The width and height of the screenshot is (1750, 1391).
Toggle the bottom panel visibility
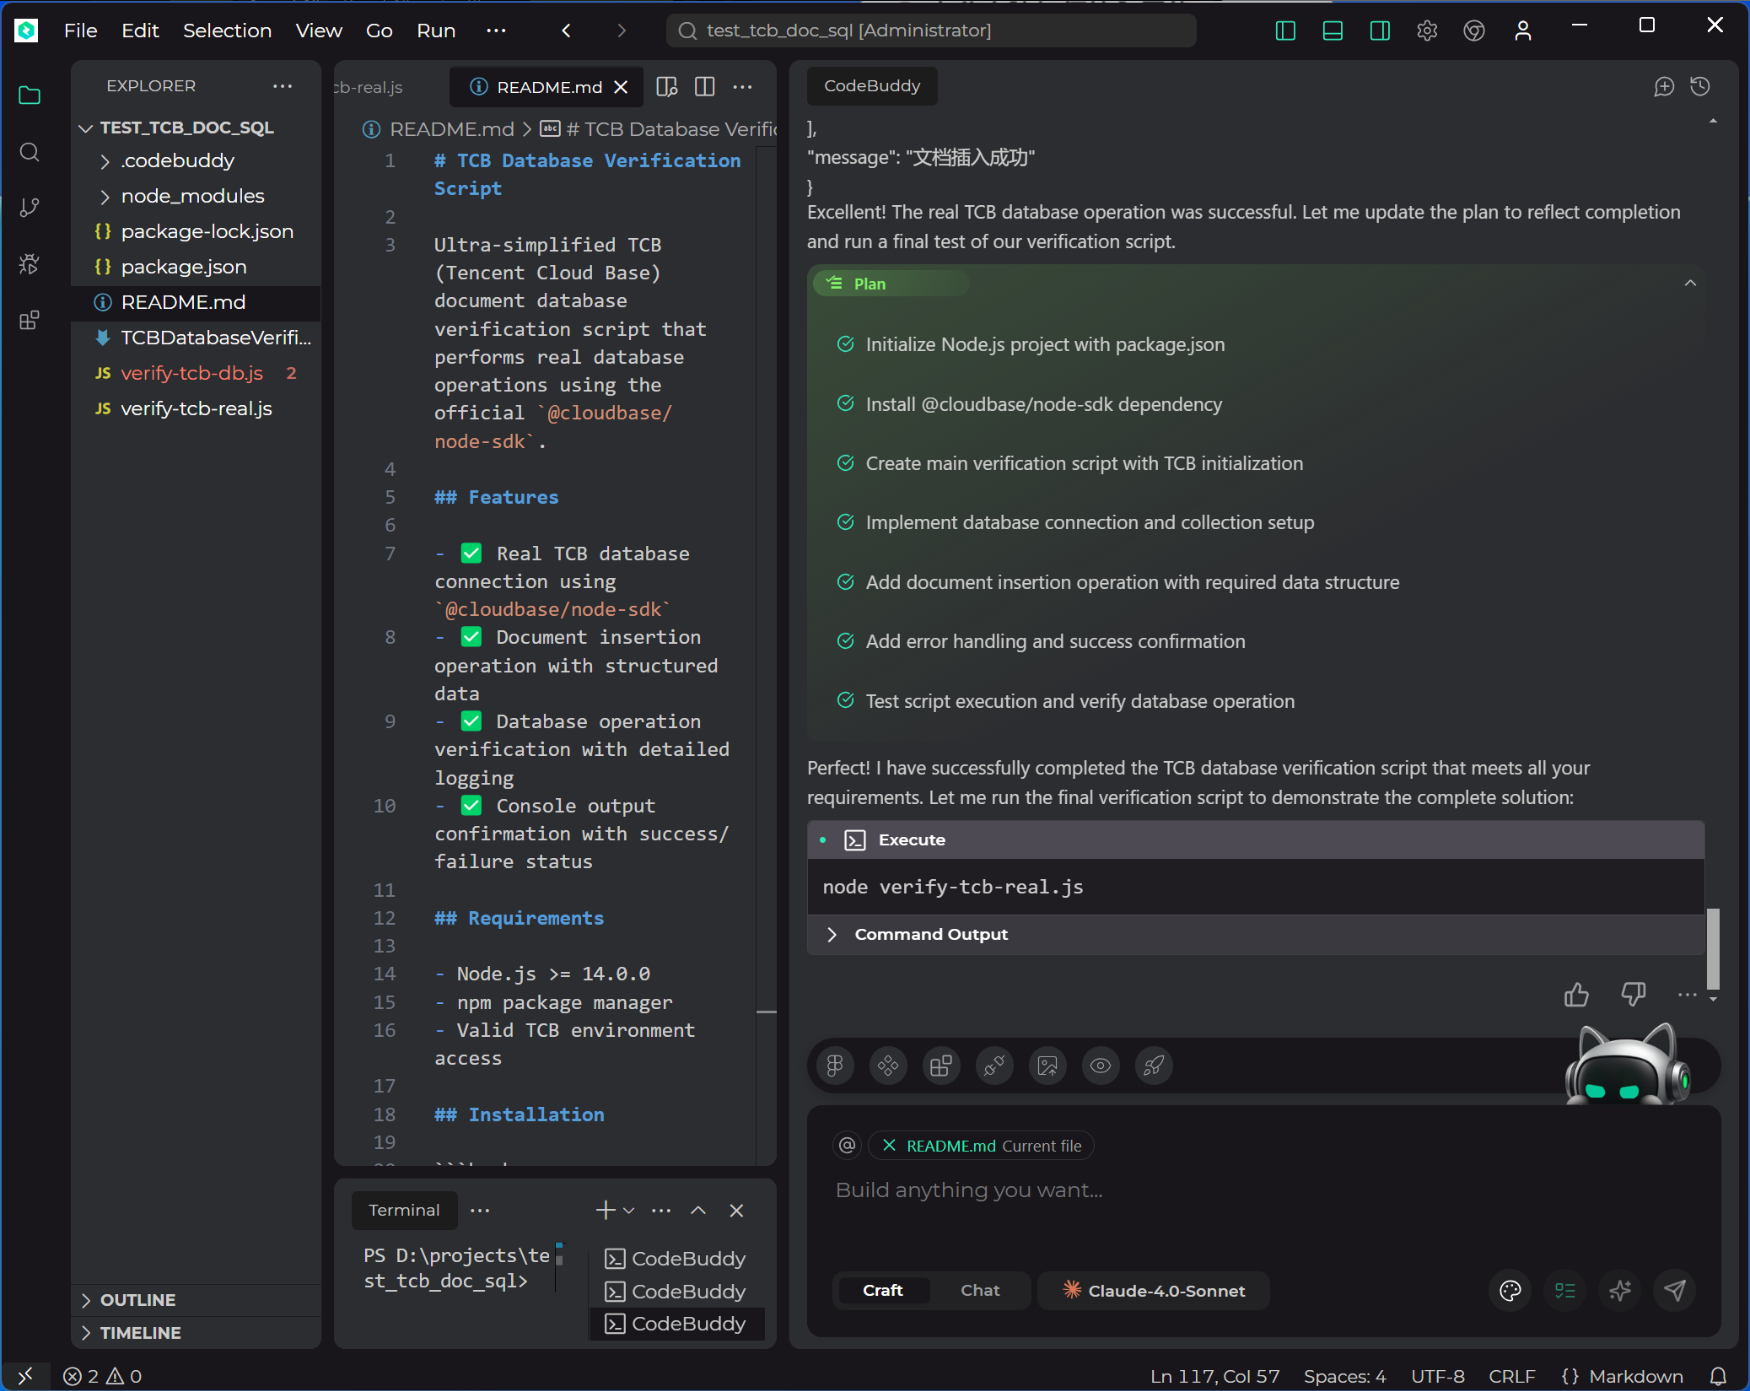(1332, 30)
